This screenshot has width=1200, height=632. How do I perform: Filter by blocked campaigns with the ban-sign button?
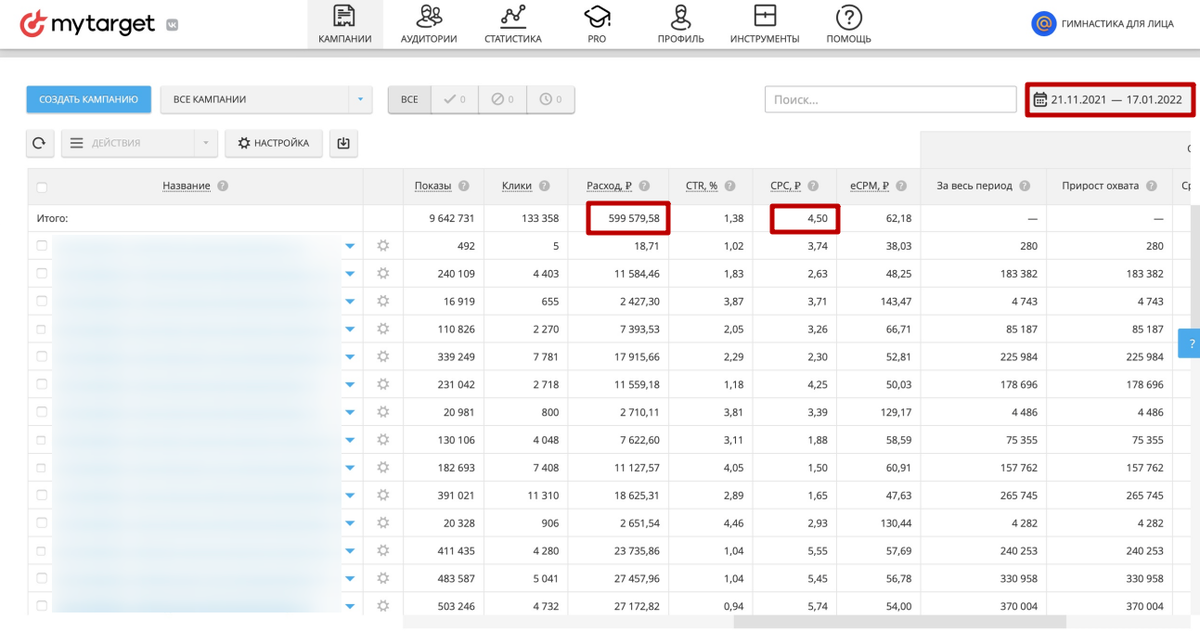click(x=502, y=99)
